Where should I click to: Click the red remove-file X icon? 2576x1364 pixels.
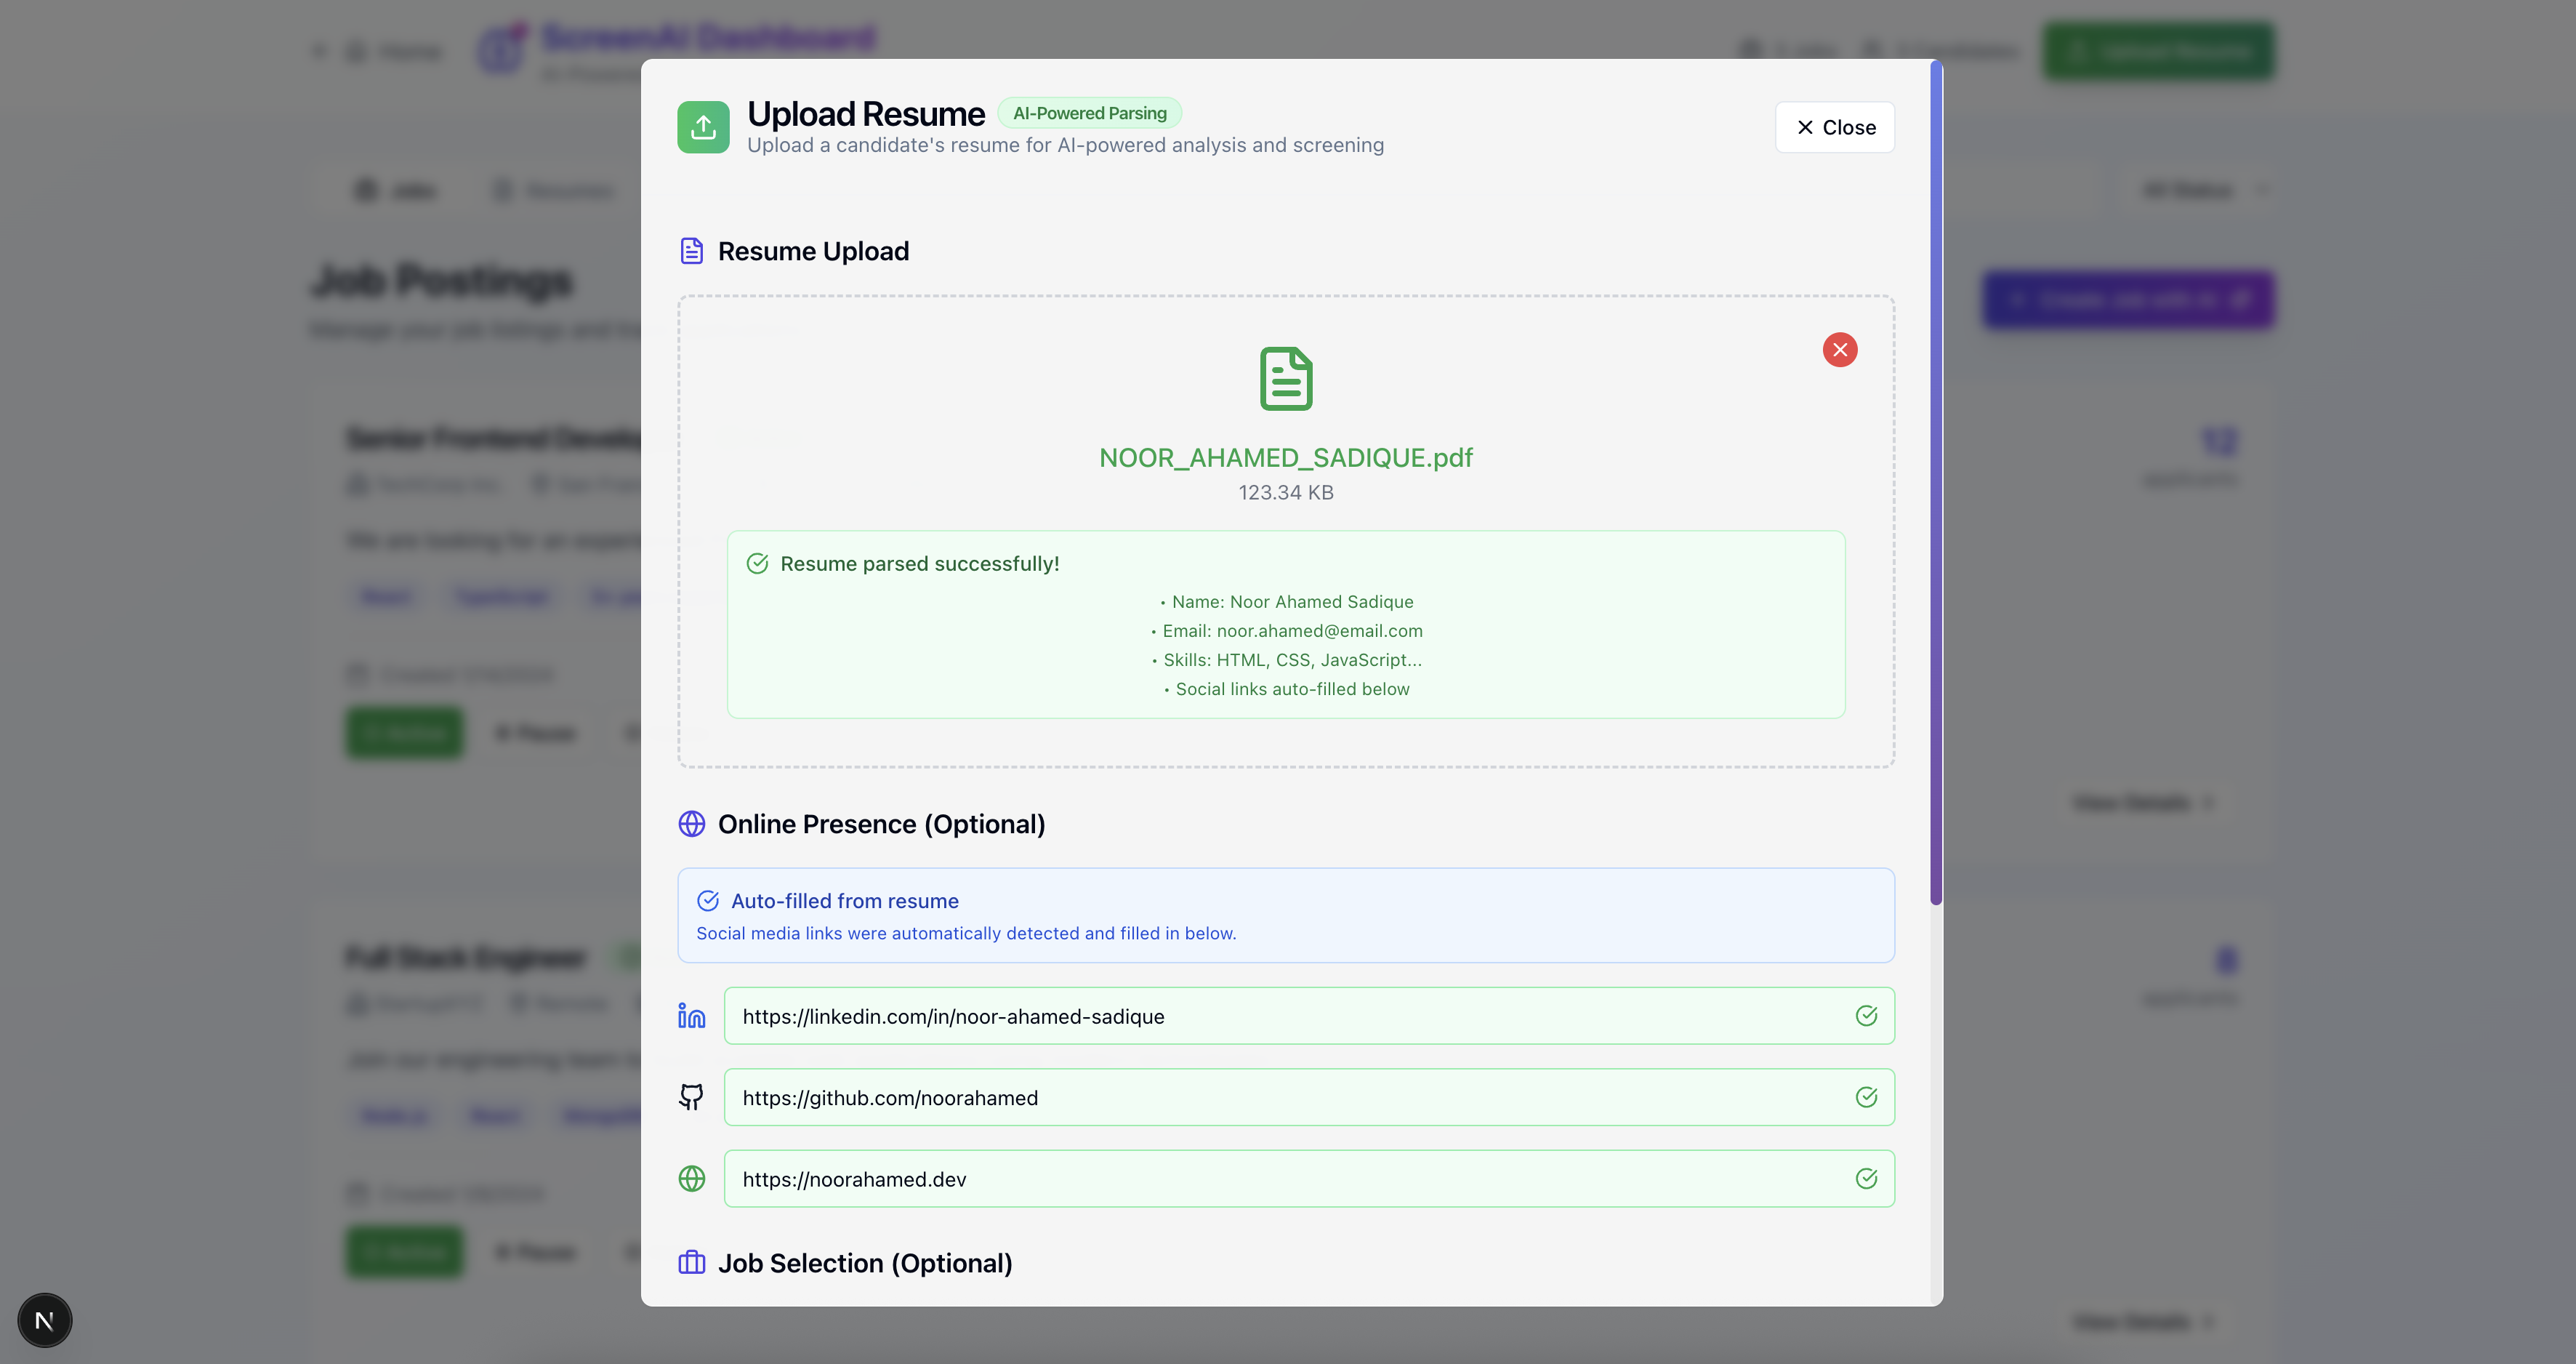pyautogui.click(x=1839, y=350)
